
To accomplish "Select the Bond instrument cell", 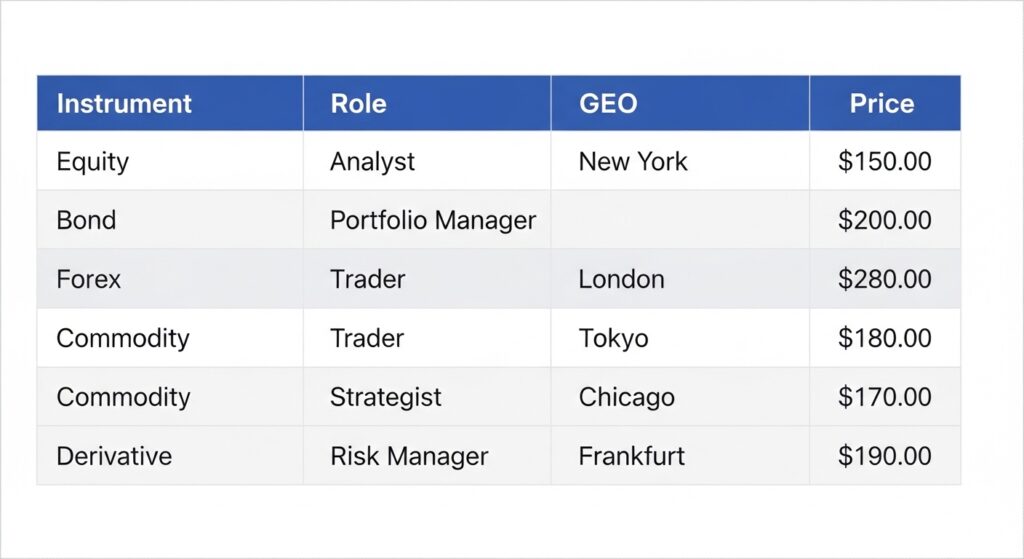I will (x=86, y=220).
